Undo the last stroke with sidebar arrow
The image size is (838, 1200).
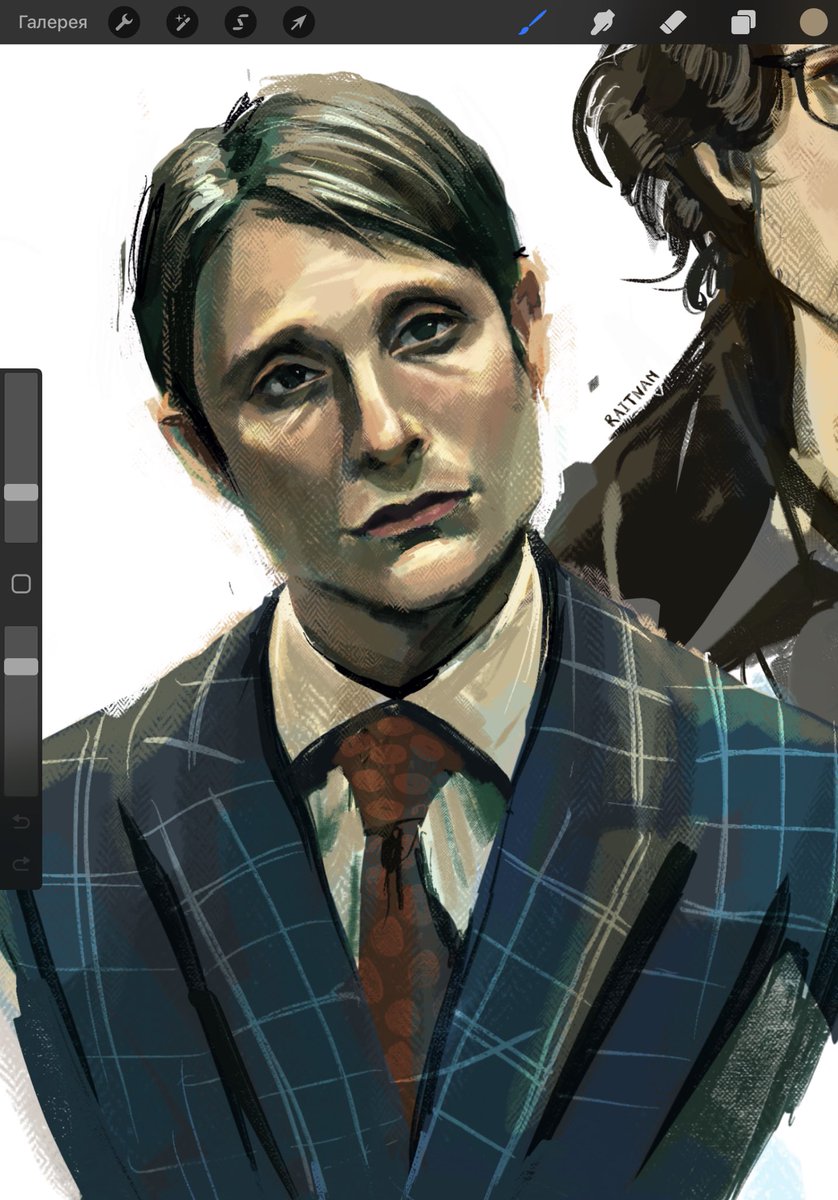(x=21, y=822)
